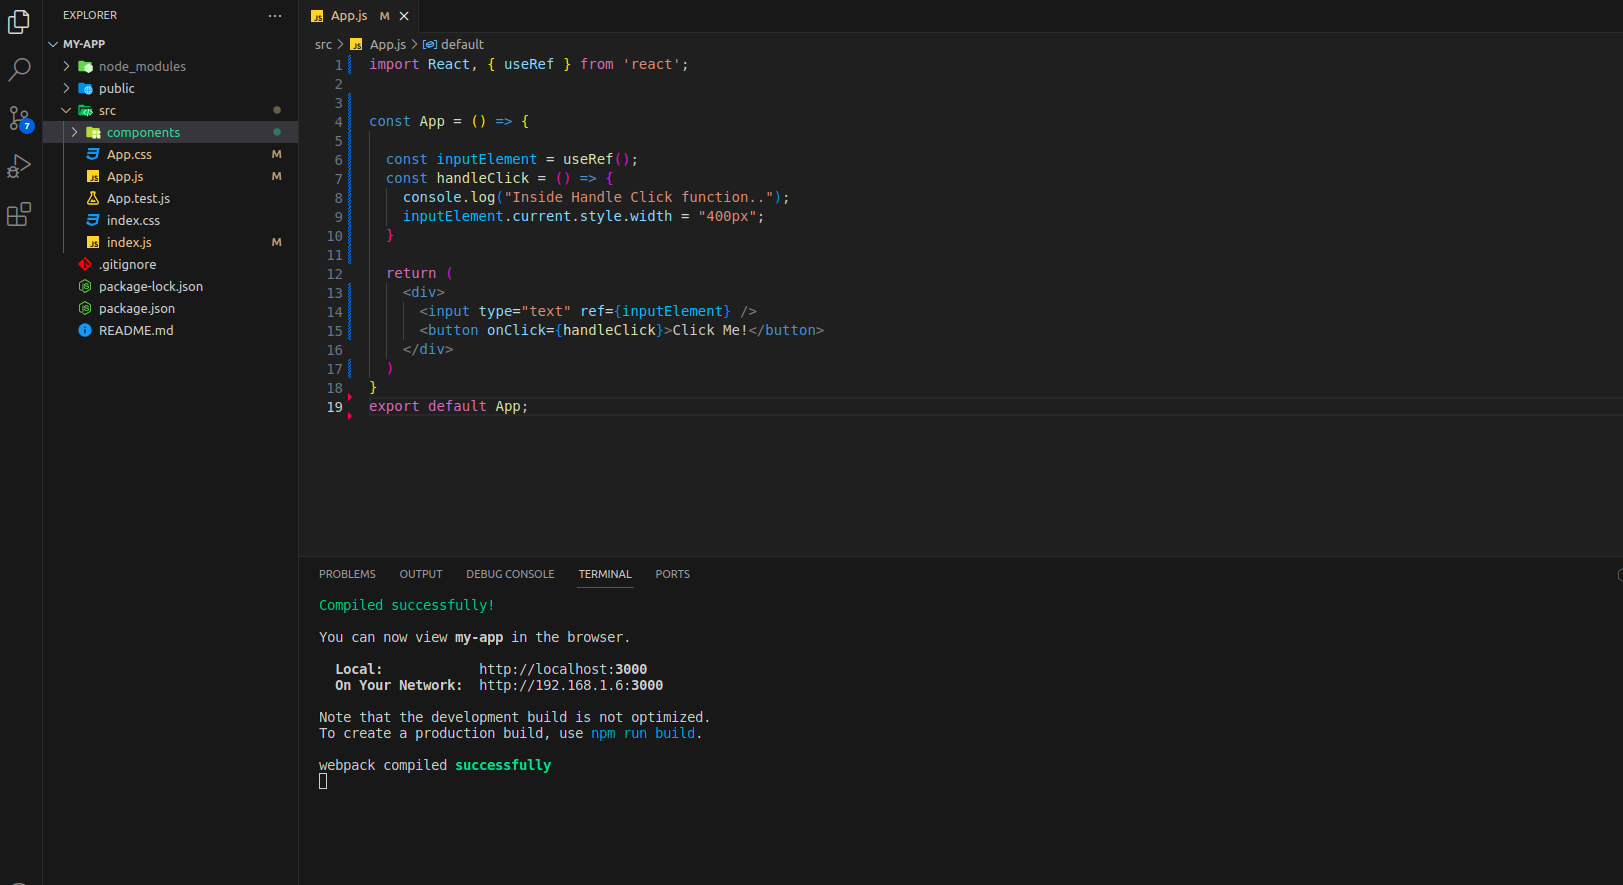Close the App.js editor tab

(x=404, y=16)
